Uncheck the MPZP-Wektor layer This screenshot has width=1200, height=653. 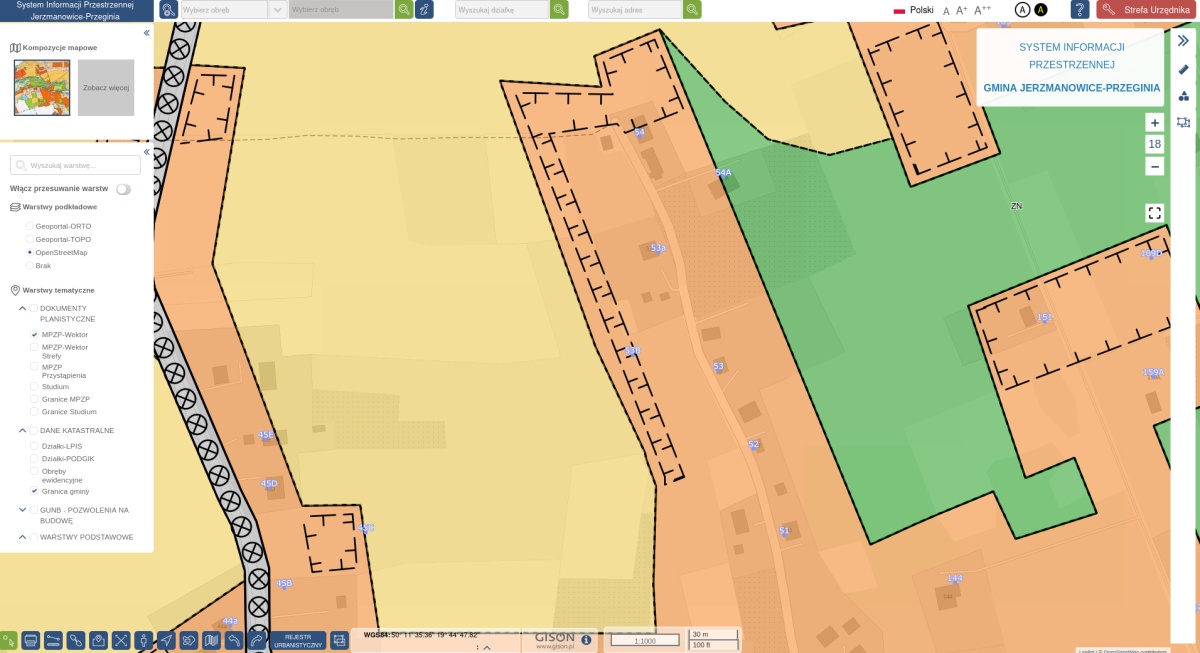pyautogui.click(x=34, y=334)
